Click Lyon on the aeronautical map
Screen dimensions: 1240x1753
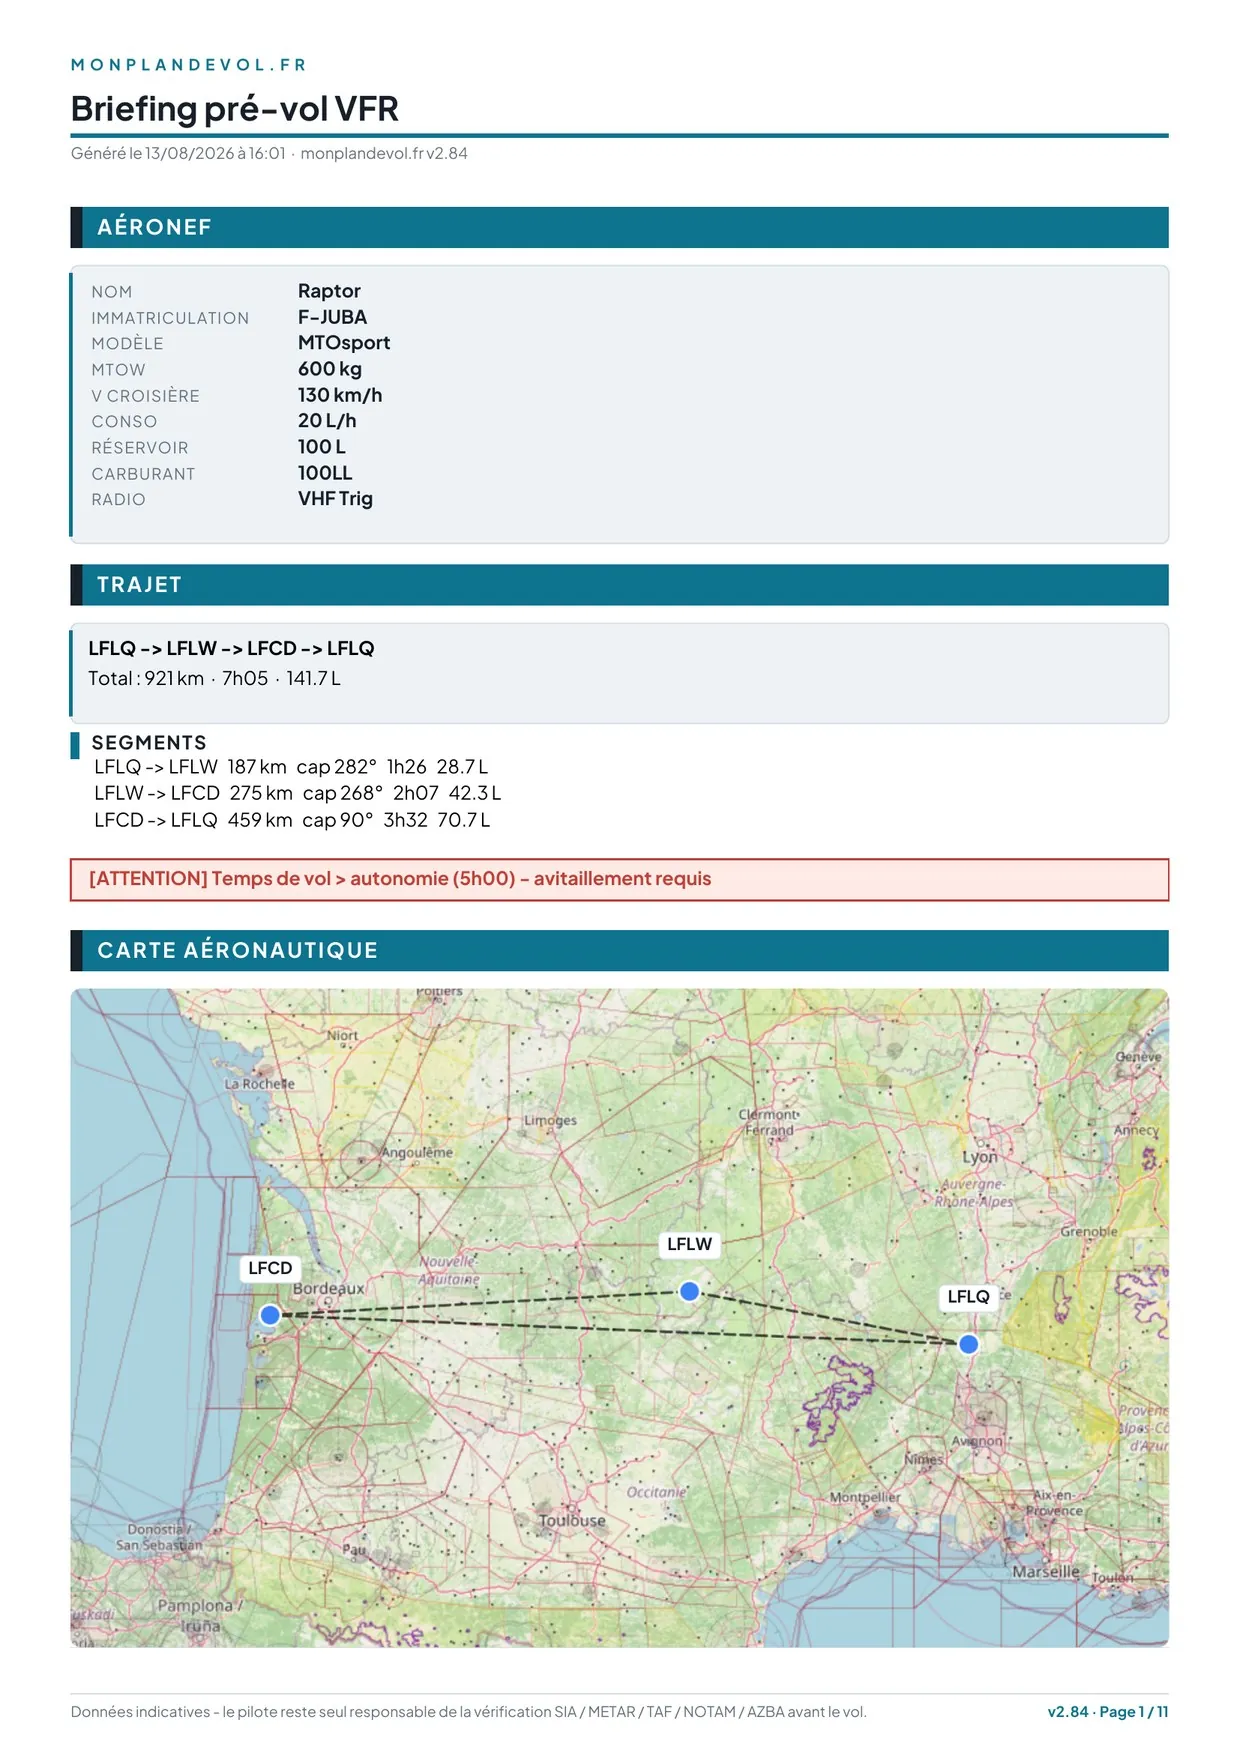tap(980, 1157)
